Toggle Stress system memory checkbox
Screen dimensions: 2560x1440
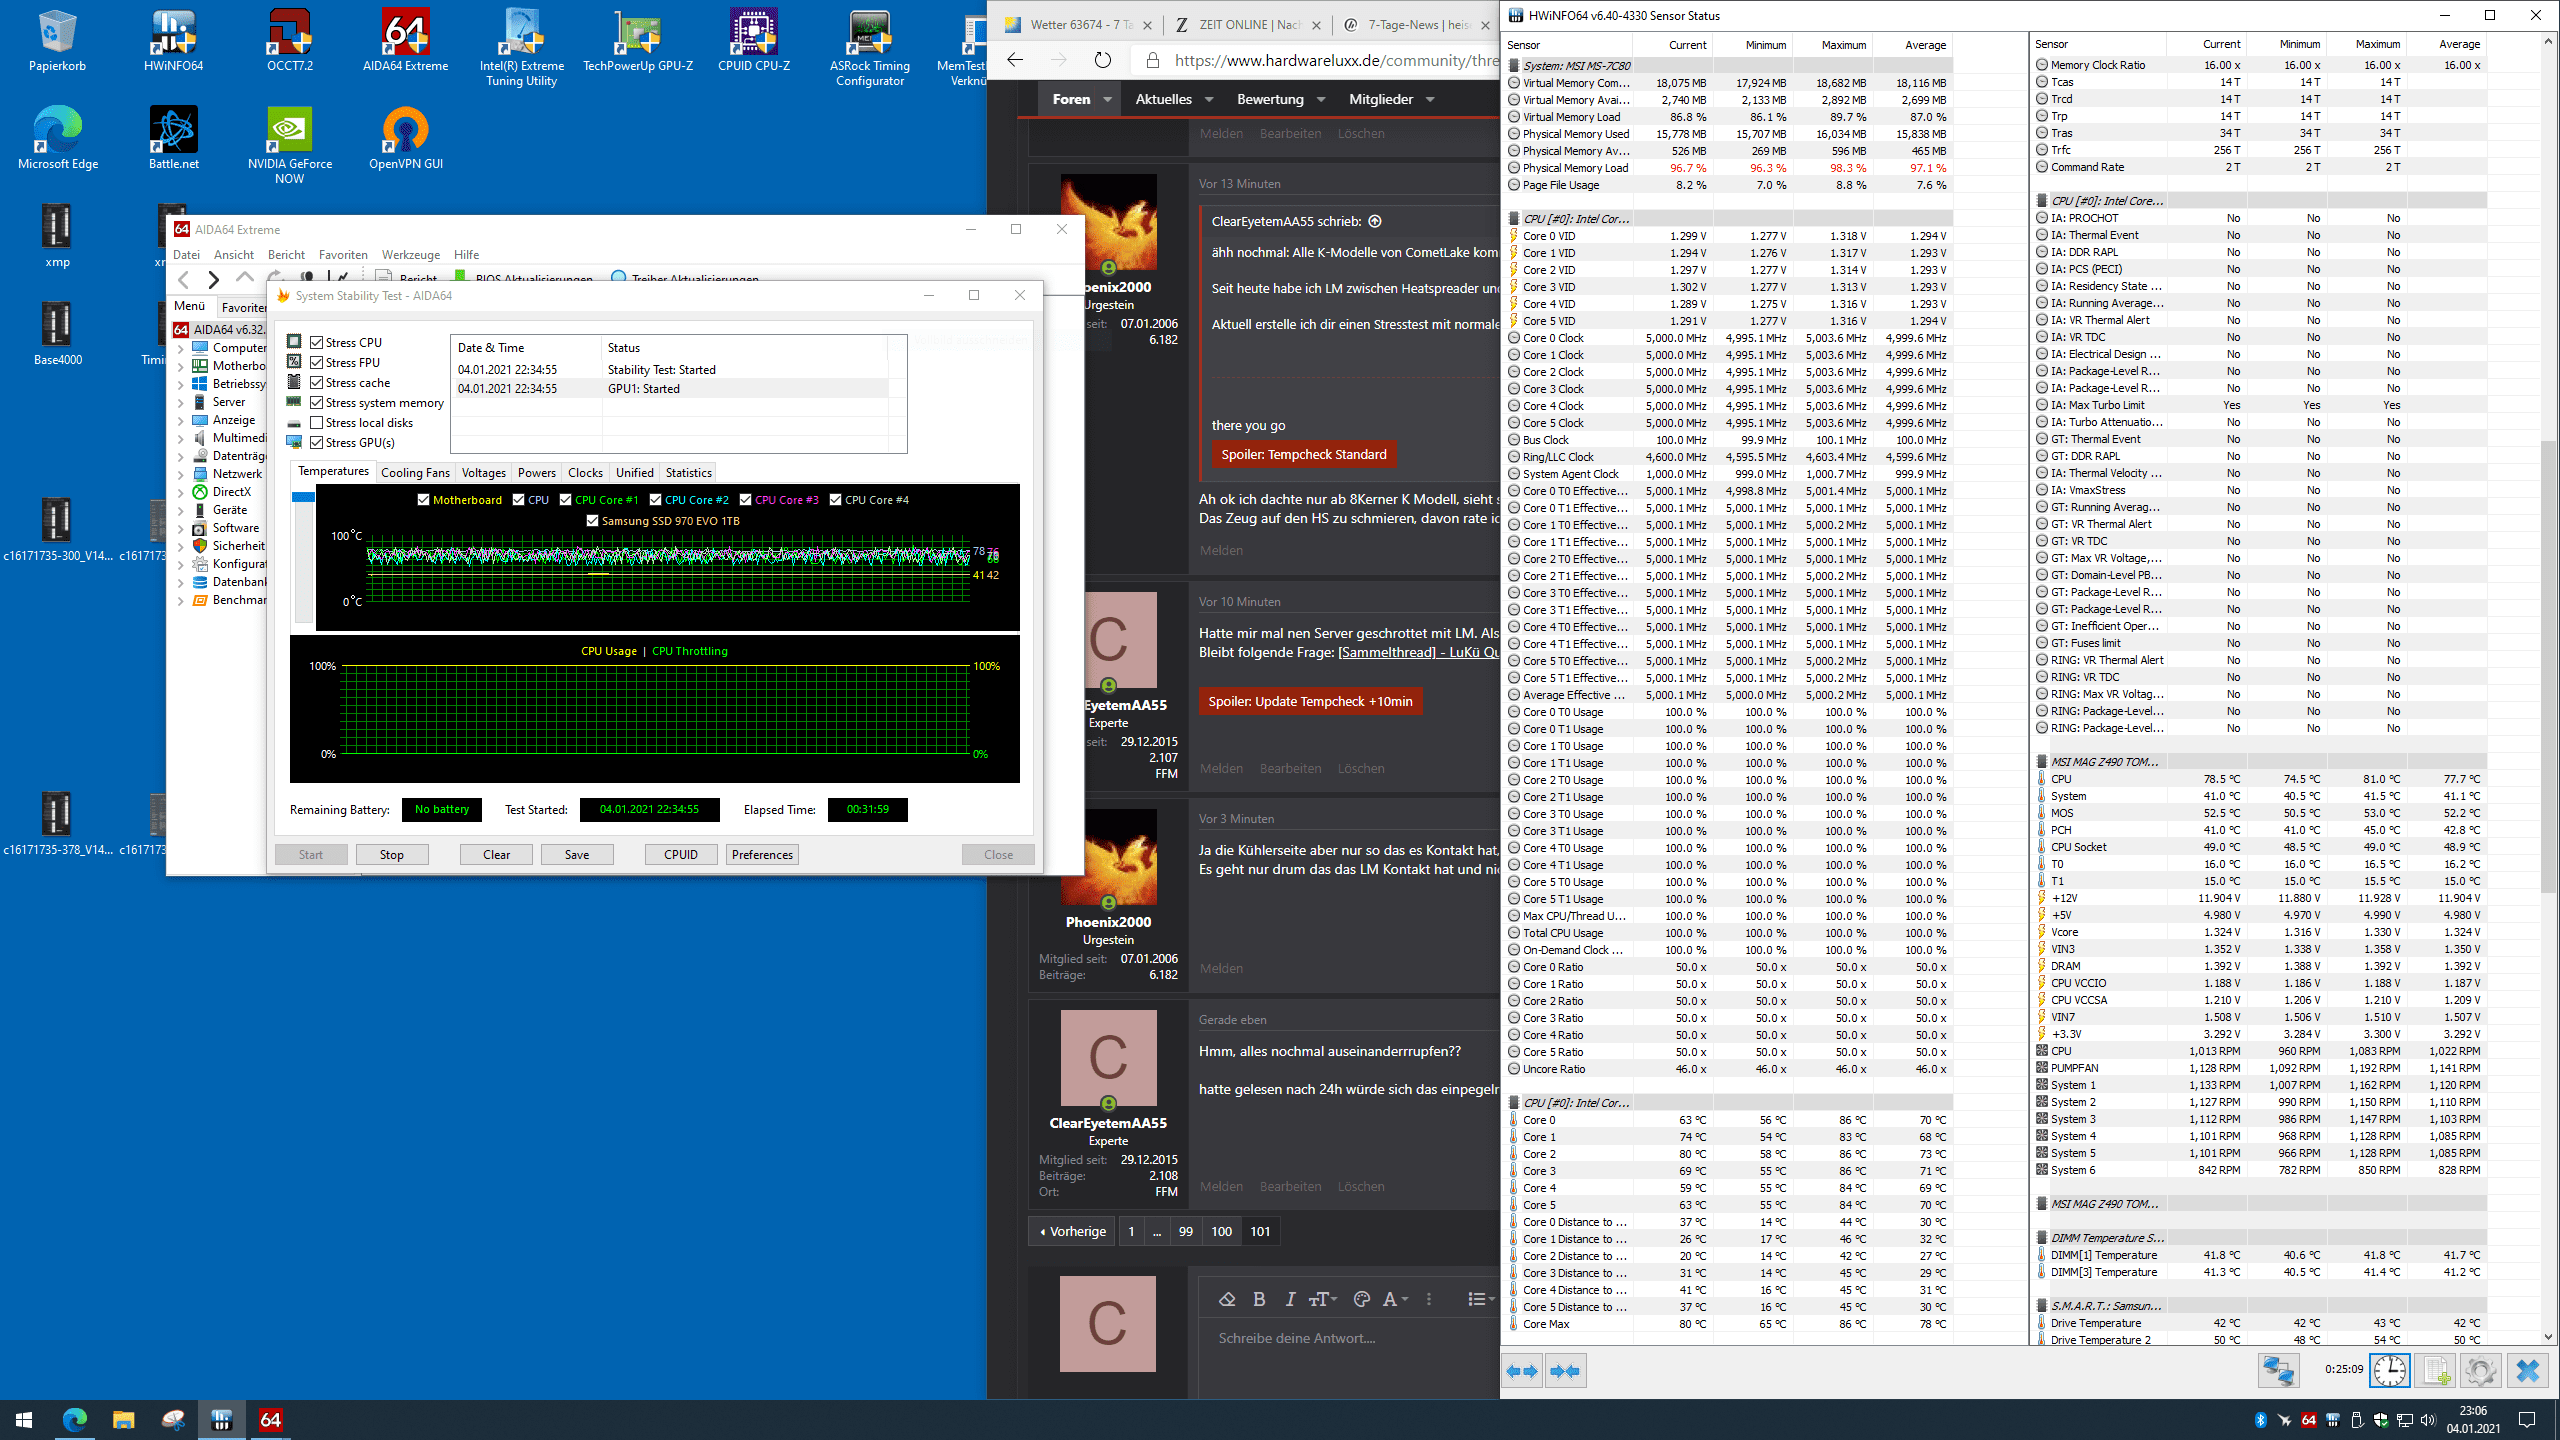(316, 402)
